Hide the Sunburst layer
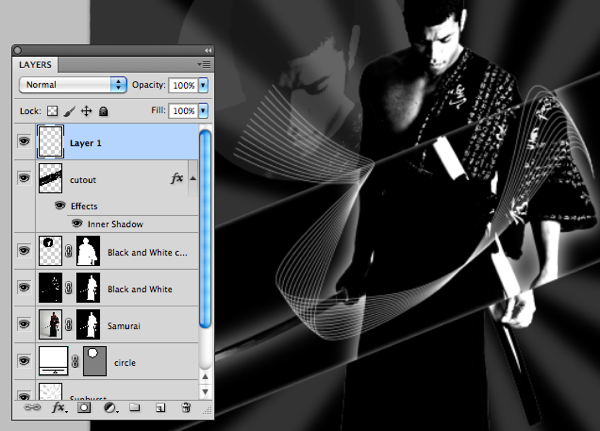The image size is (600, 431). pos(24,395)
